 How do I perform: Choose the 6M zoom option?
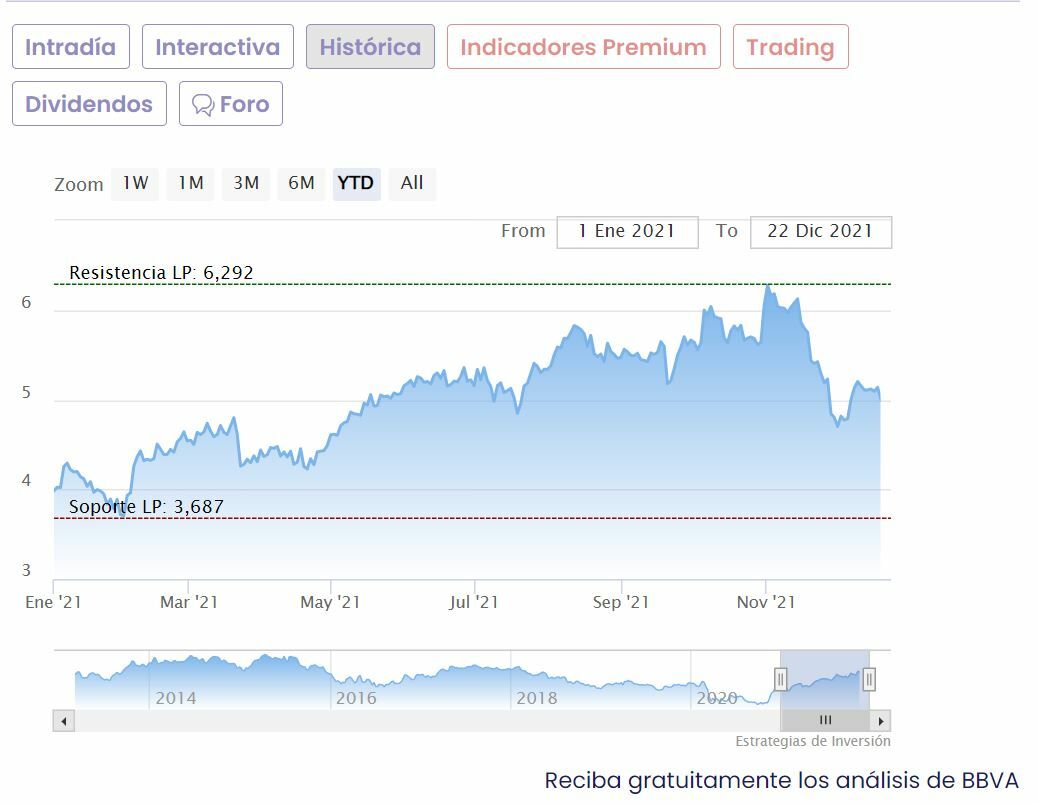coord(301,183)
